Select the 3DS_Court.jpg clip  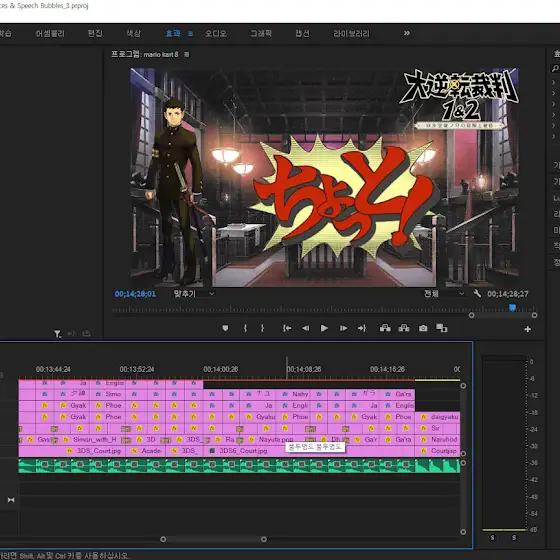point(72,451)
